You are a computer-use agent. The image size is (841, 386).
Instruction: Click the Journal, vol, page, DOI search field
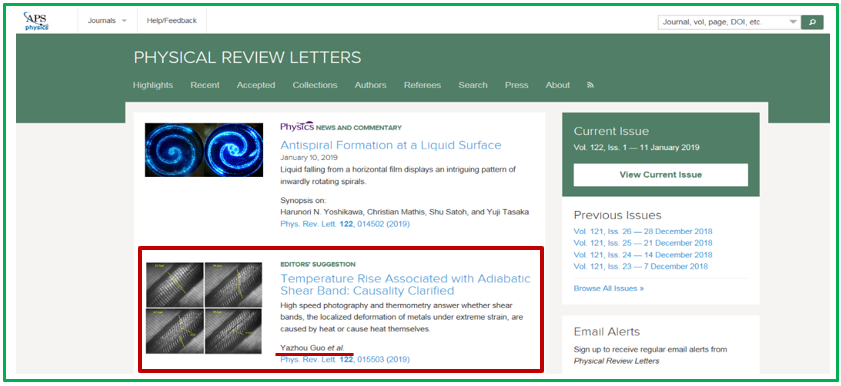point(722,23)
